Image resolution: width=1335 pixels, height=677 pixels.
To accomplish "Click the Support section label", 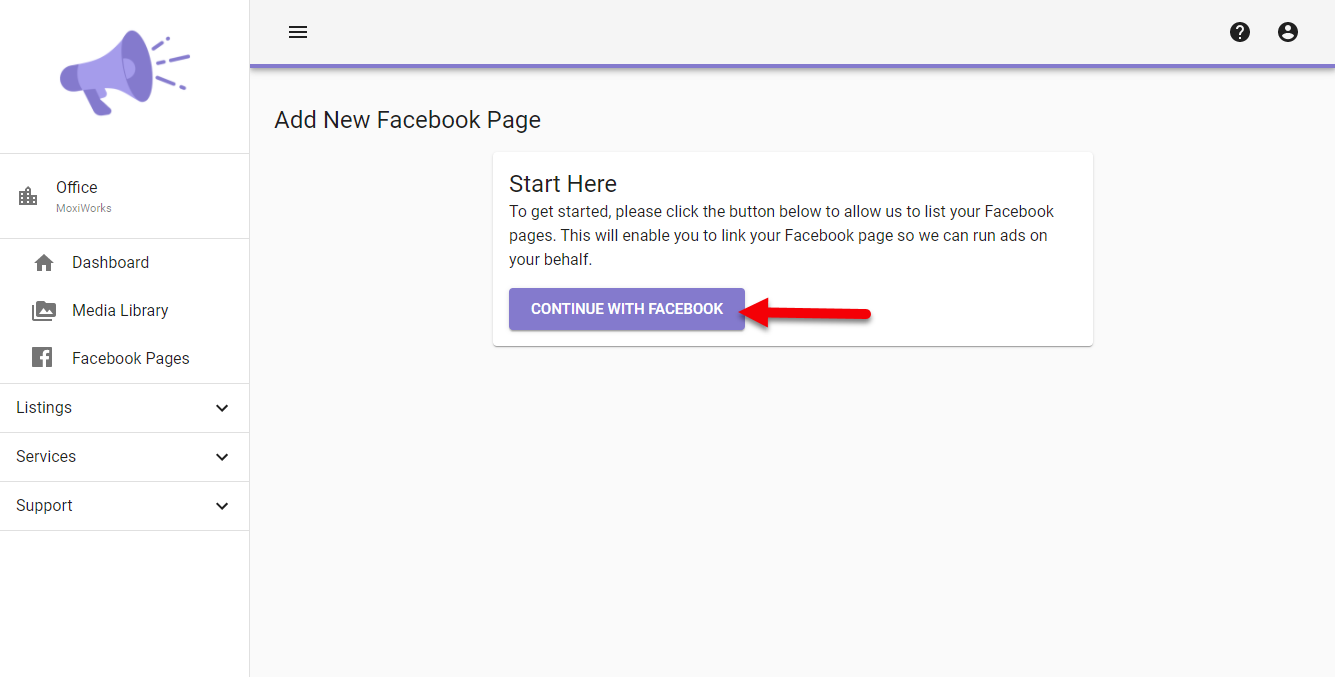I will click(x=44, y=506).
